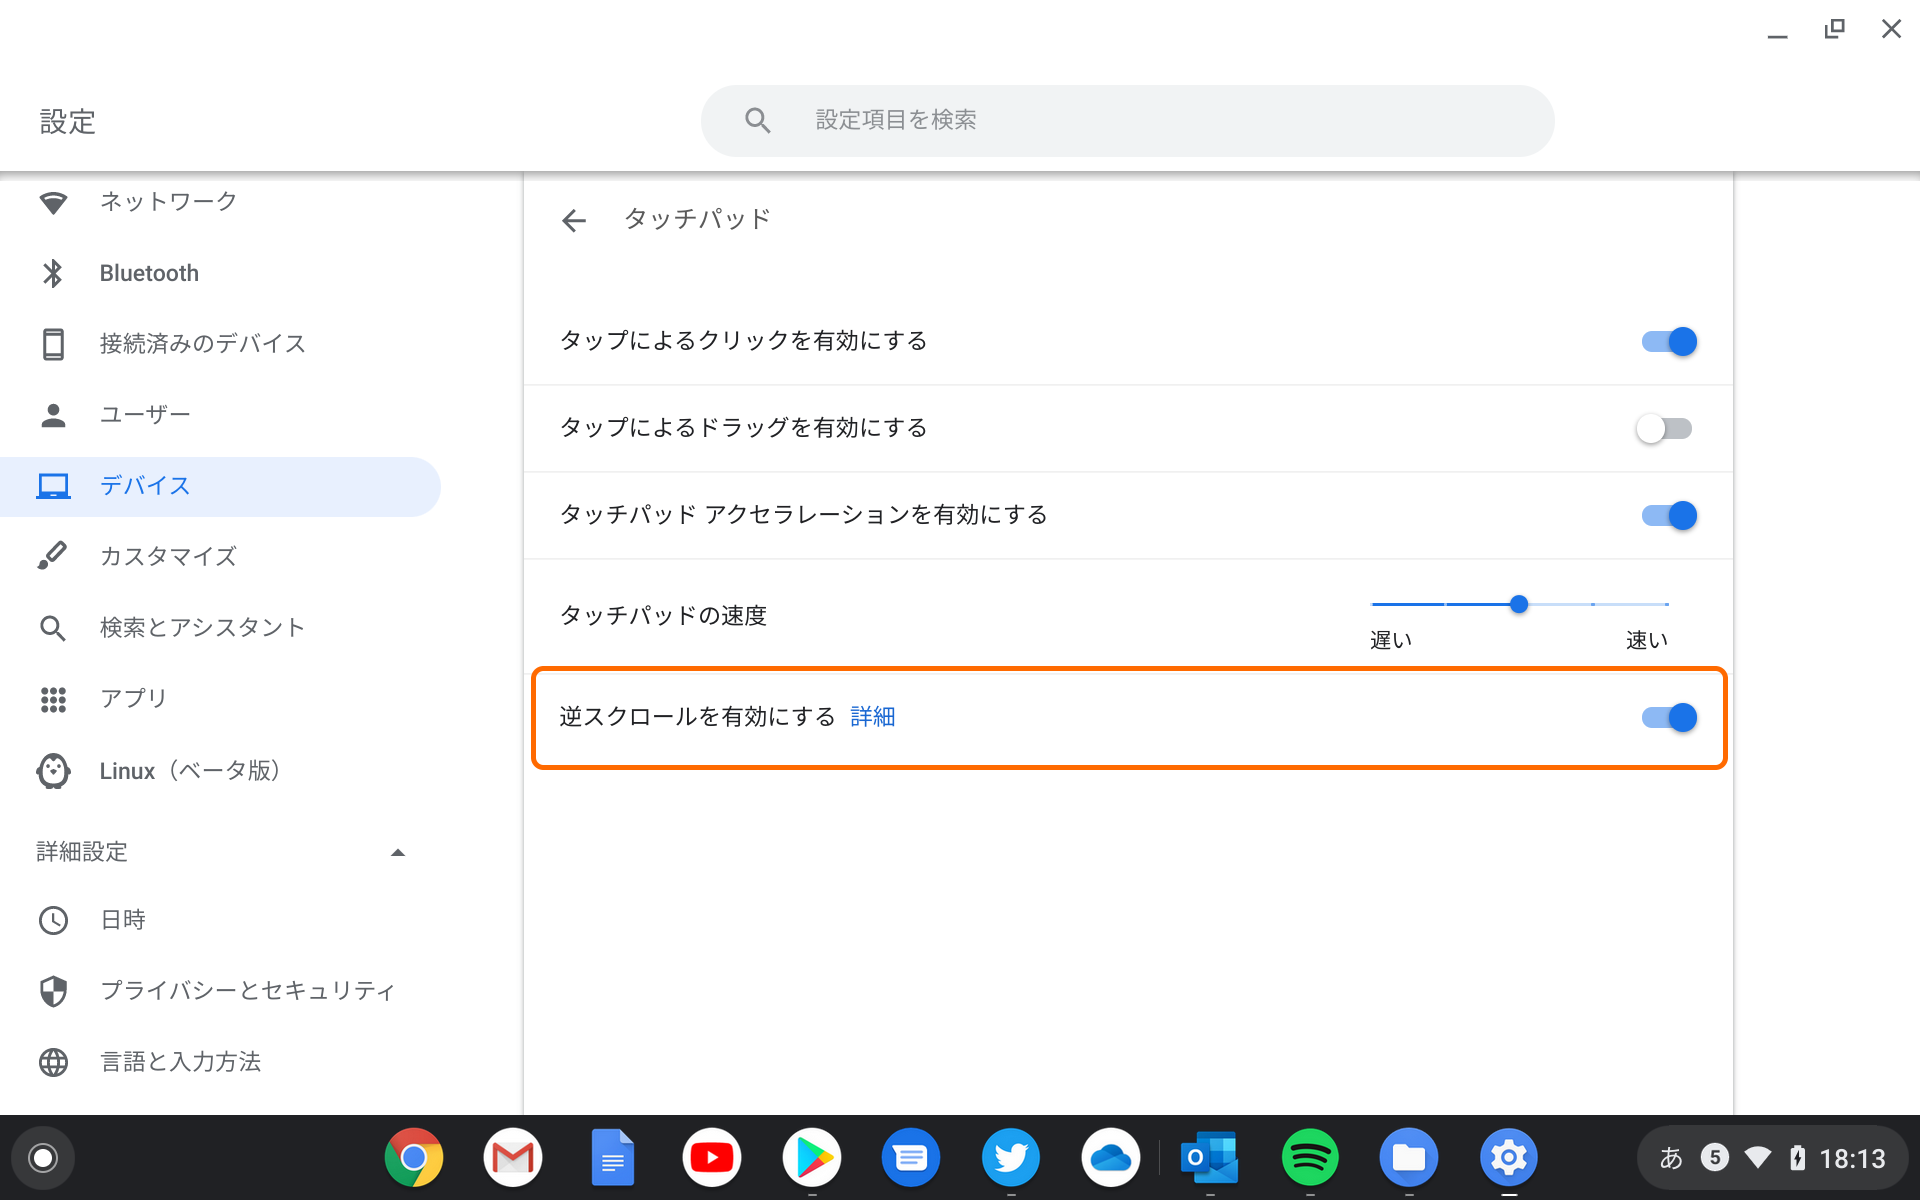The width and height of the screenshot is (1920, 1200).
Task: Open 言語と入力方法 settings
Action: coord(181,1062)
